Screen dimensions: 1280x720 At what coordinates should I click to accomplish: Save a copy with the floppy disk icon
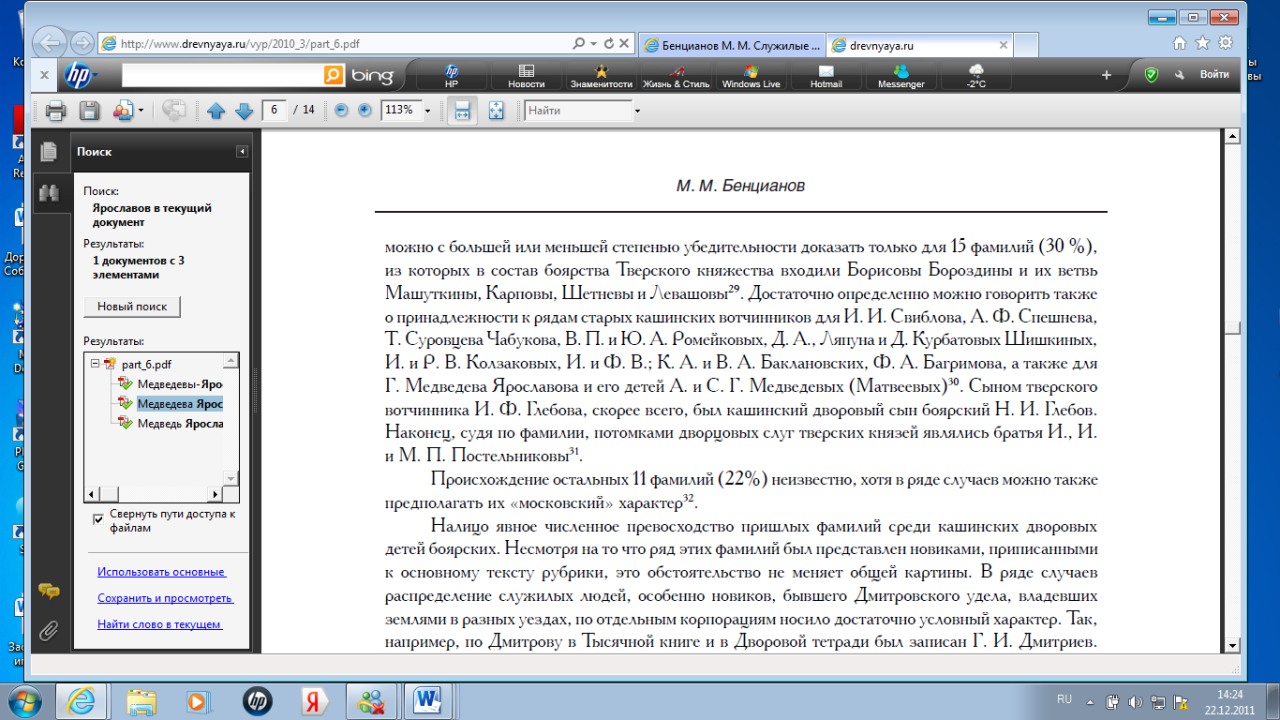[x=89, y=111]
